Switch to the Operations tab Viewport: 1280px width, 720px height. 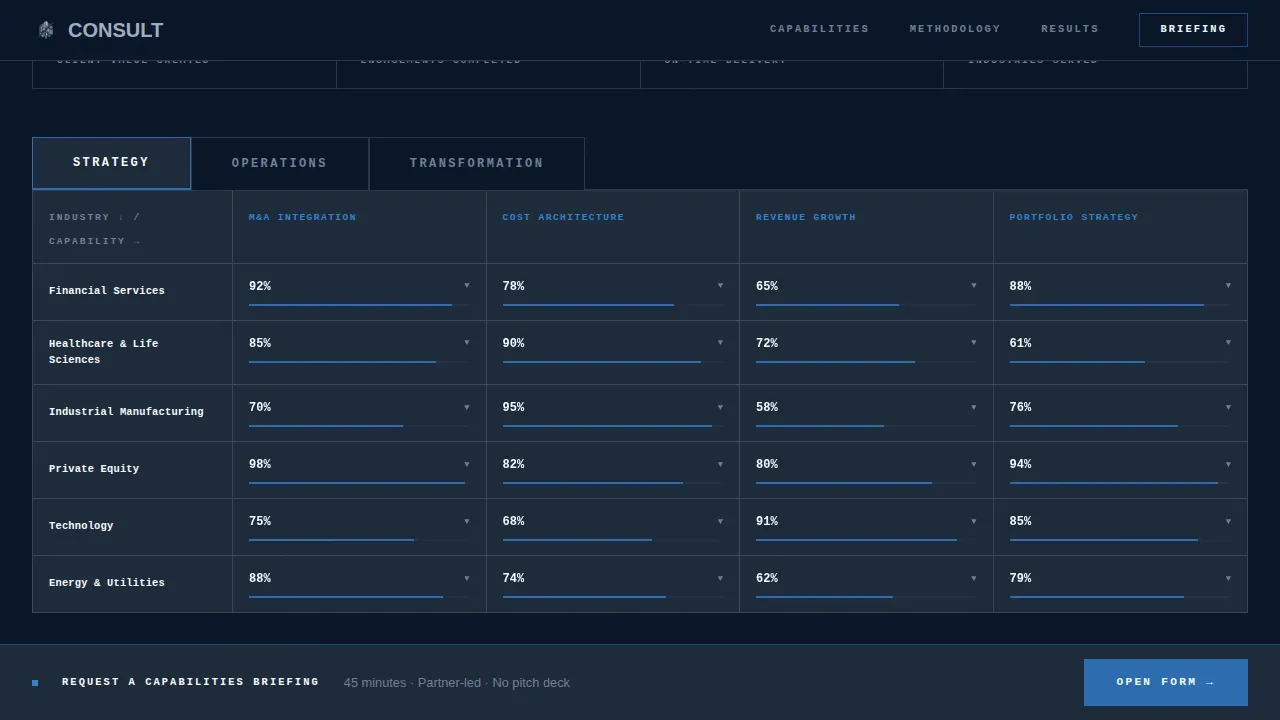[279, 163]
